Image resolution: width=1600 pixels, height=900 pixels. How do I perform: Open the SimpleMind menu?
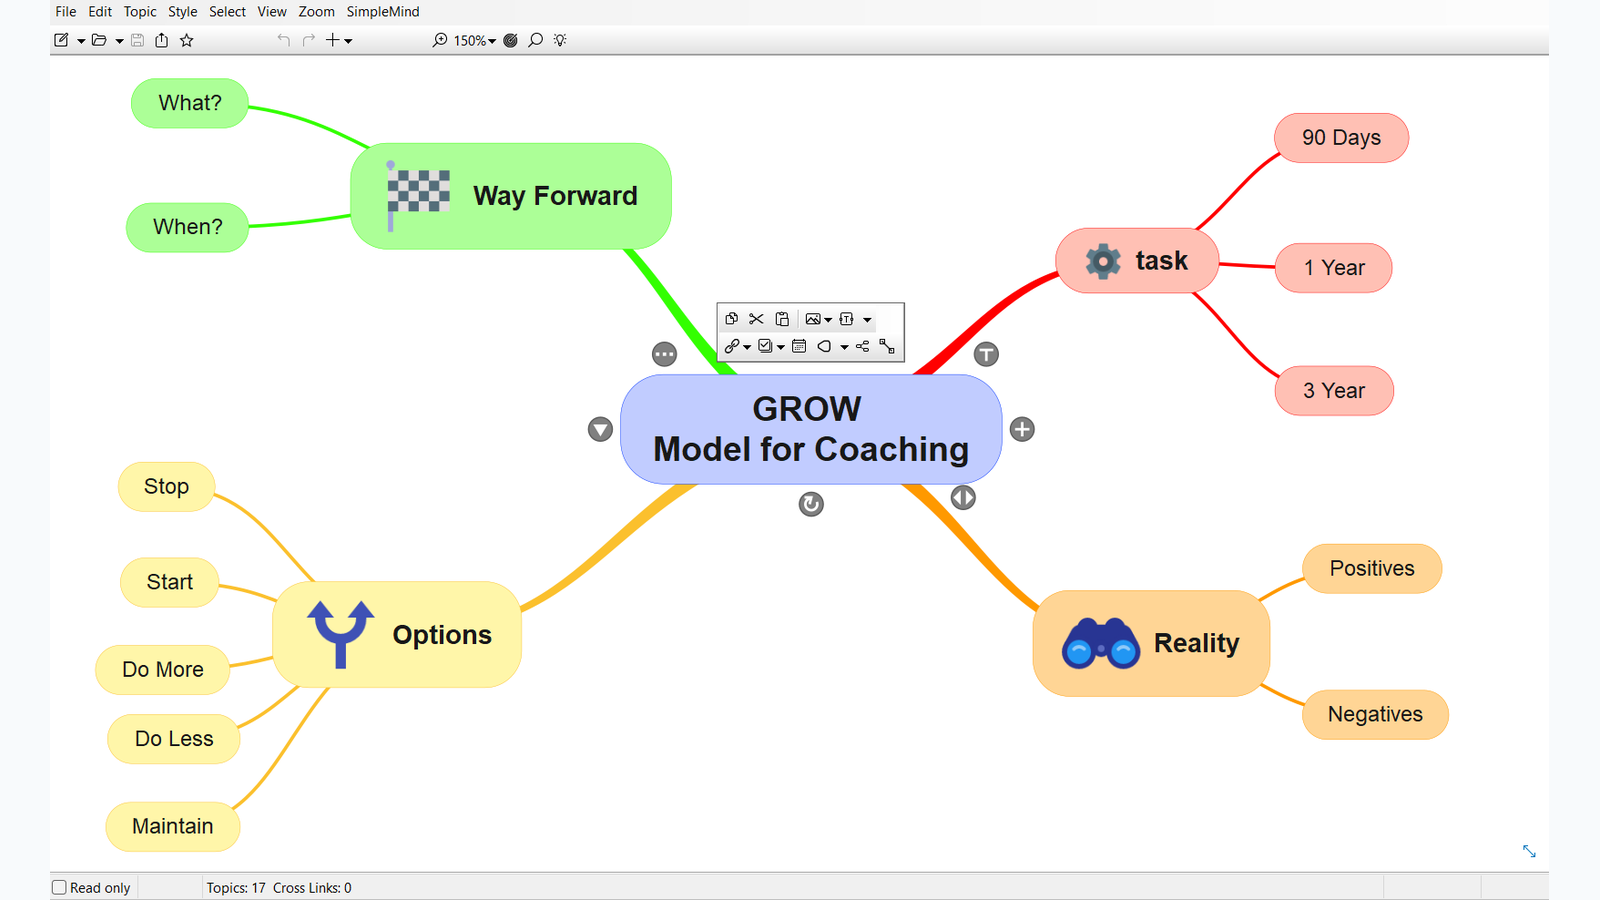click(x=383, y=12)
